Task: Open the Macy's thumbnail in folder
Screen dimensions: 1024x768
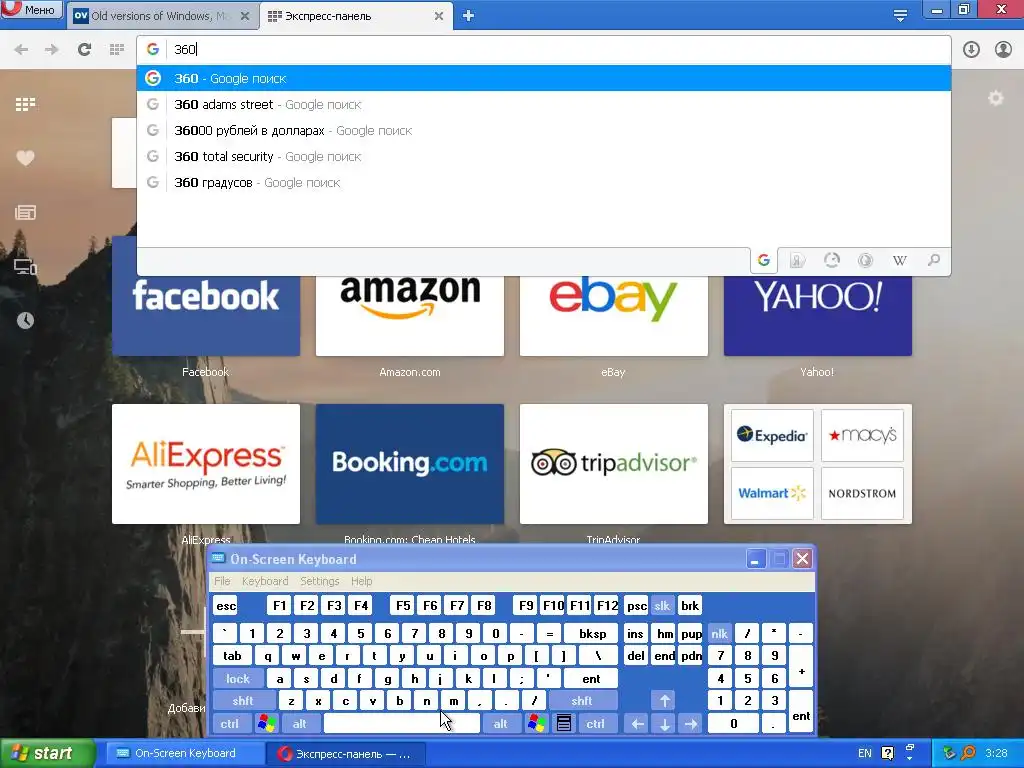Action: pyautogui.click(x=862, y=436)
